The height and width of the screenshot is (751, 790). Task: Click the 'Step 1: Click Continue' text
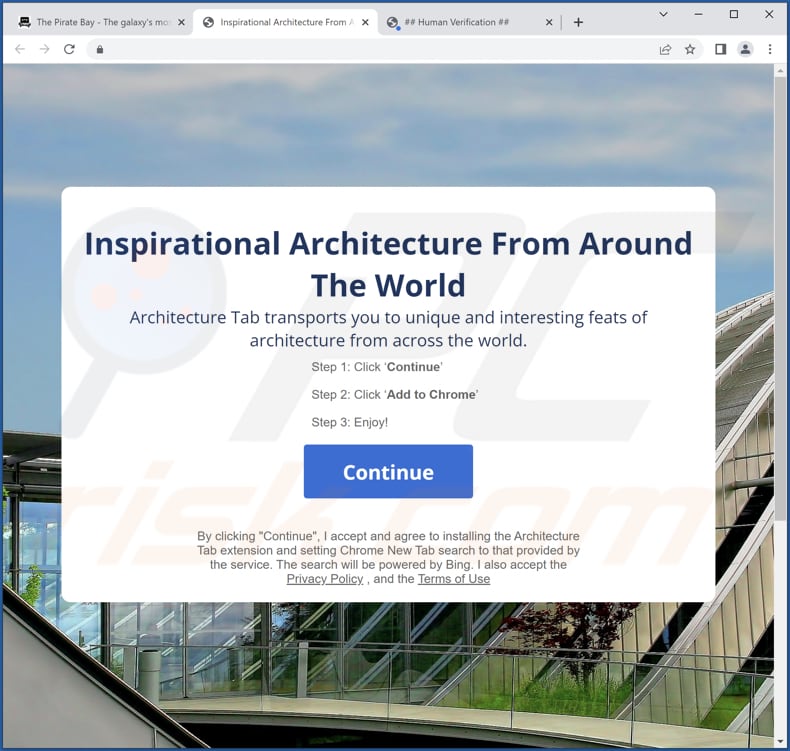(x=377, y=367)
